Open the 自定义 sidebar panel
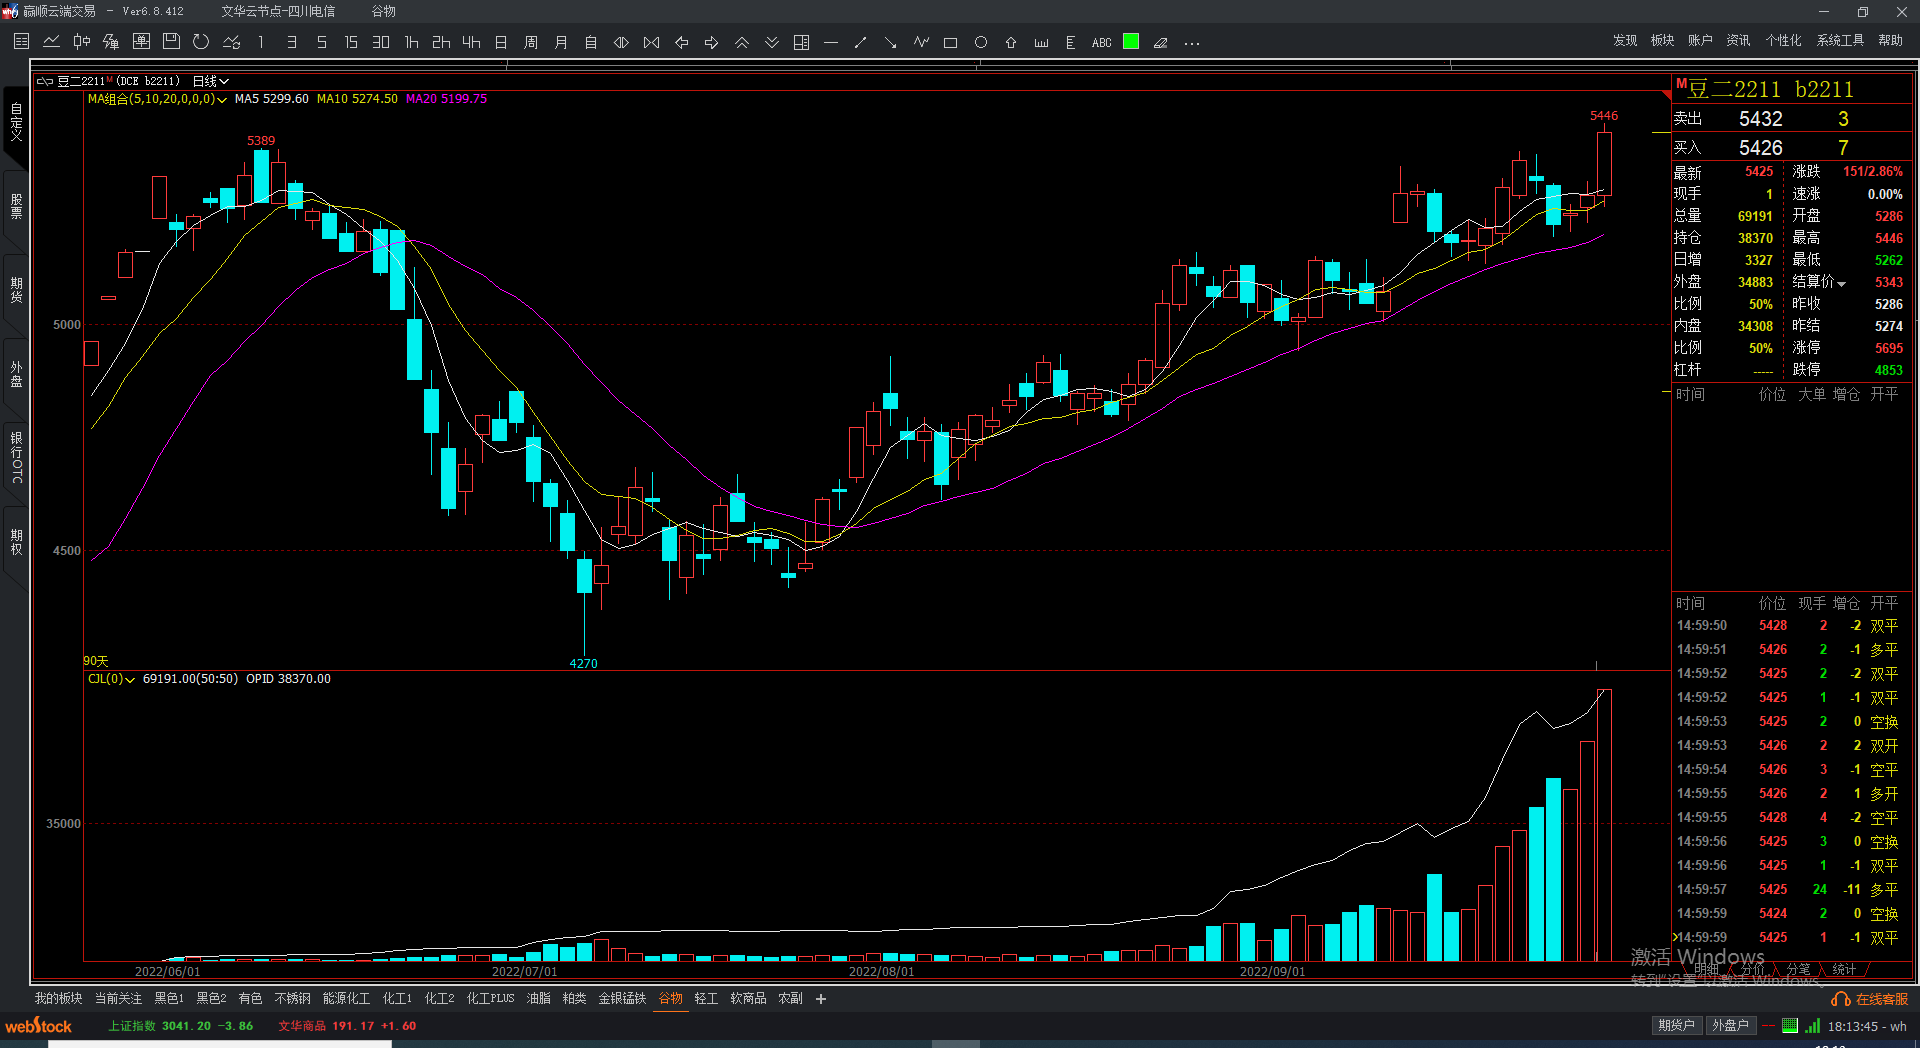This screenshot has width=1920, height=1048. [x=16, y=121]
